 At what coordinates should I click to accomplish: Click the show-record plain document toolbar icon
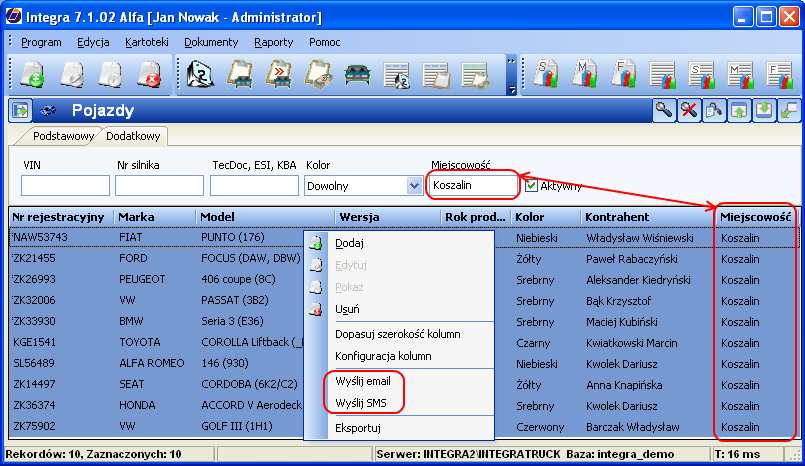pos(110,75)
